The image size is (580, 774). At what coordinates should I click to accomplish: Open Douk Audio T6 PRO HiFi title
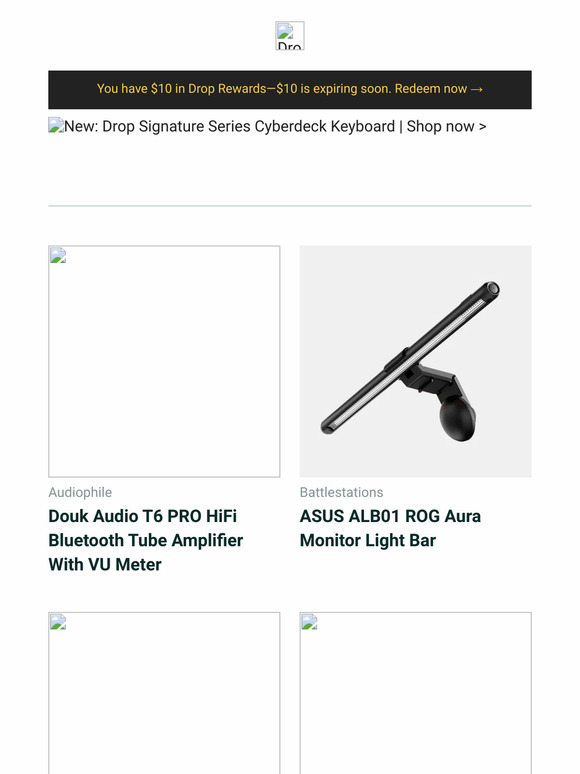point(146,540)
